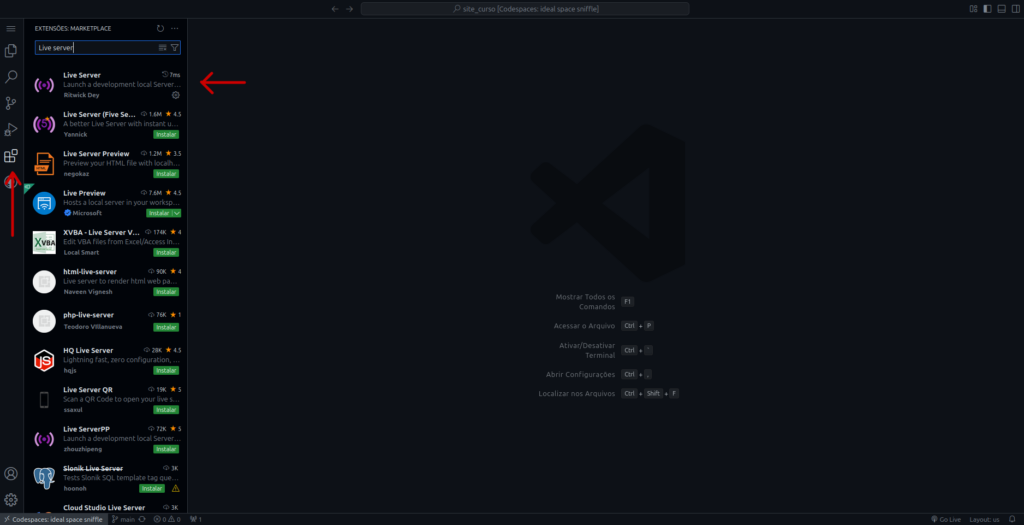Open the Source Control view
The image size is (1024, 525).
[x=11, y=103]
